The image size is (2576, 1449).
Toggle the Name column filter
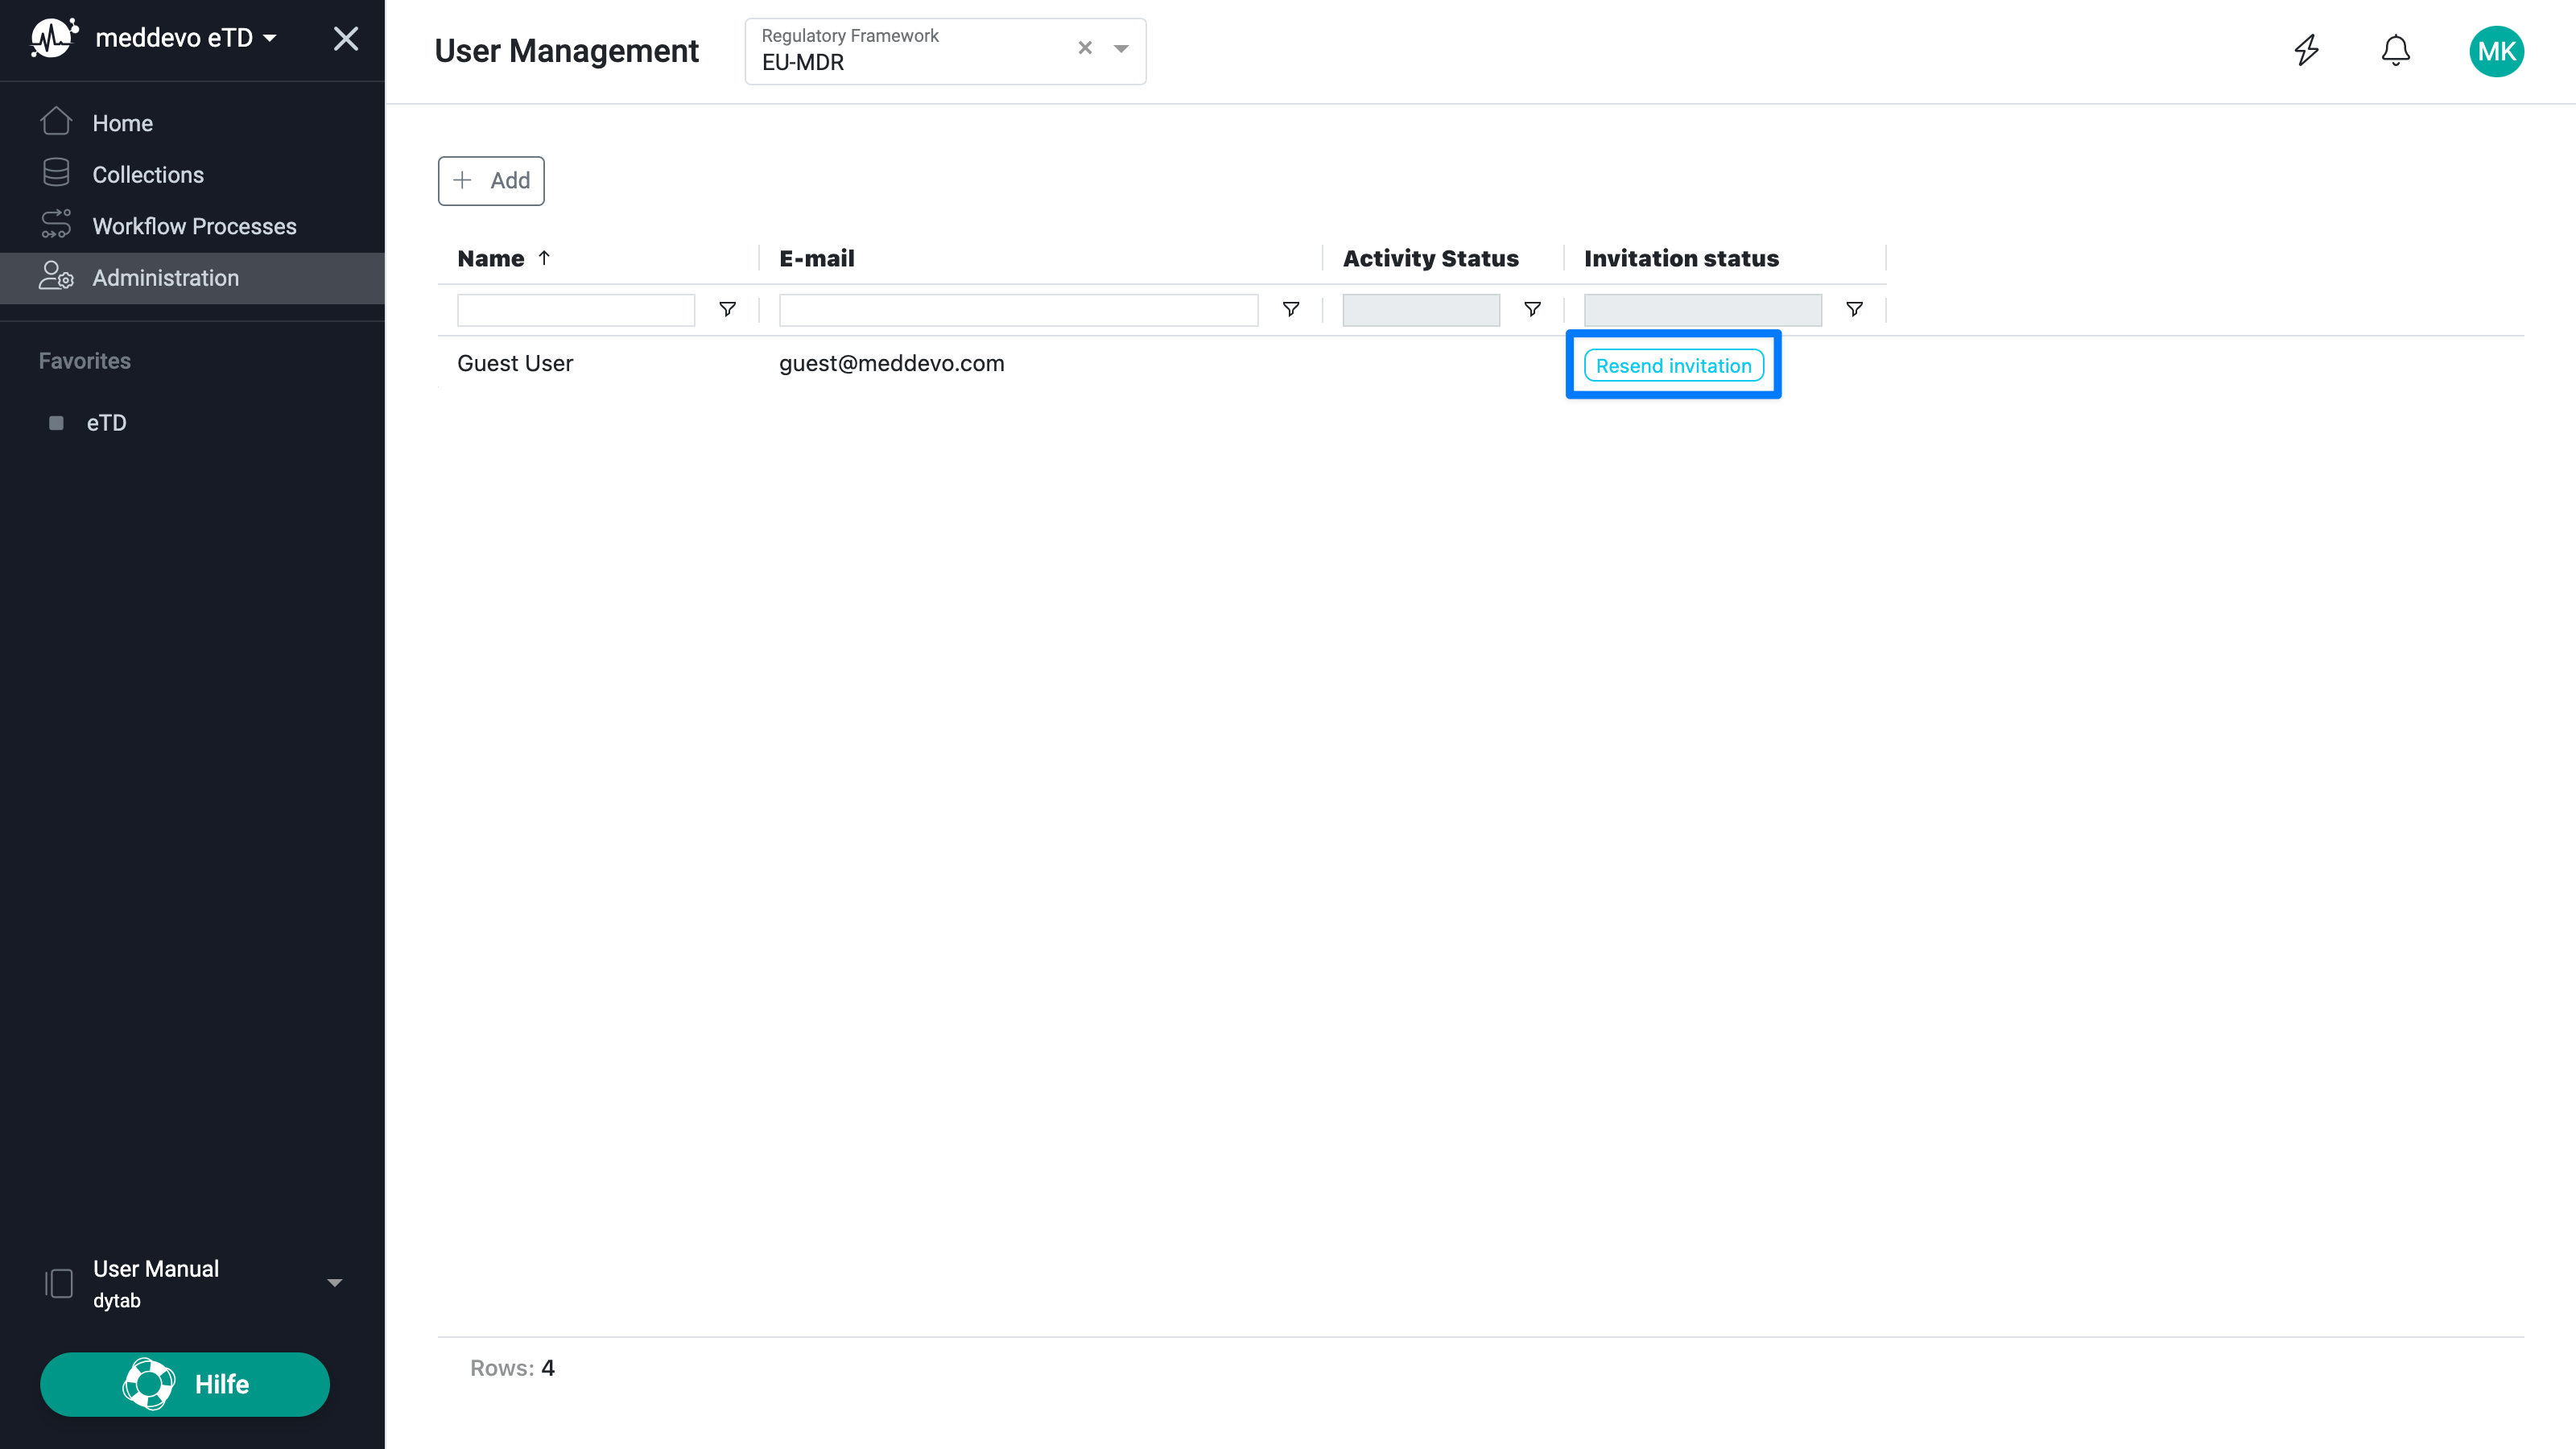727,309
